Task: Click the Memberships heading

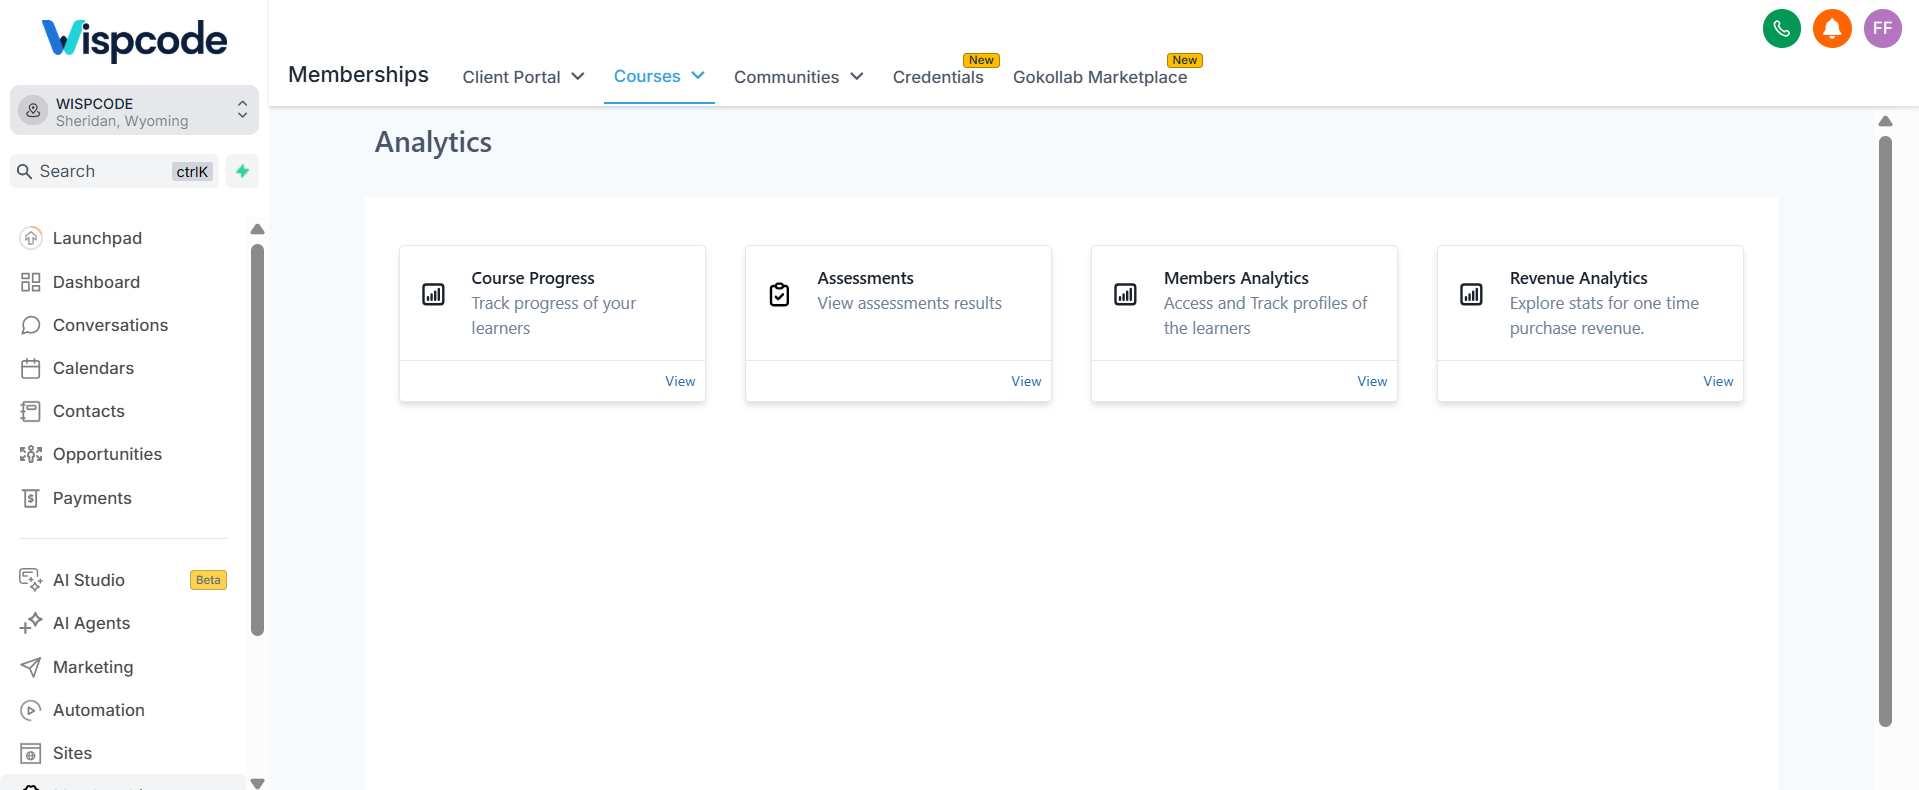Action: tap(358, 75)
